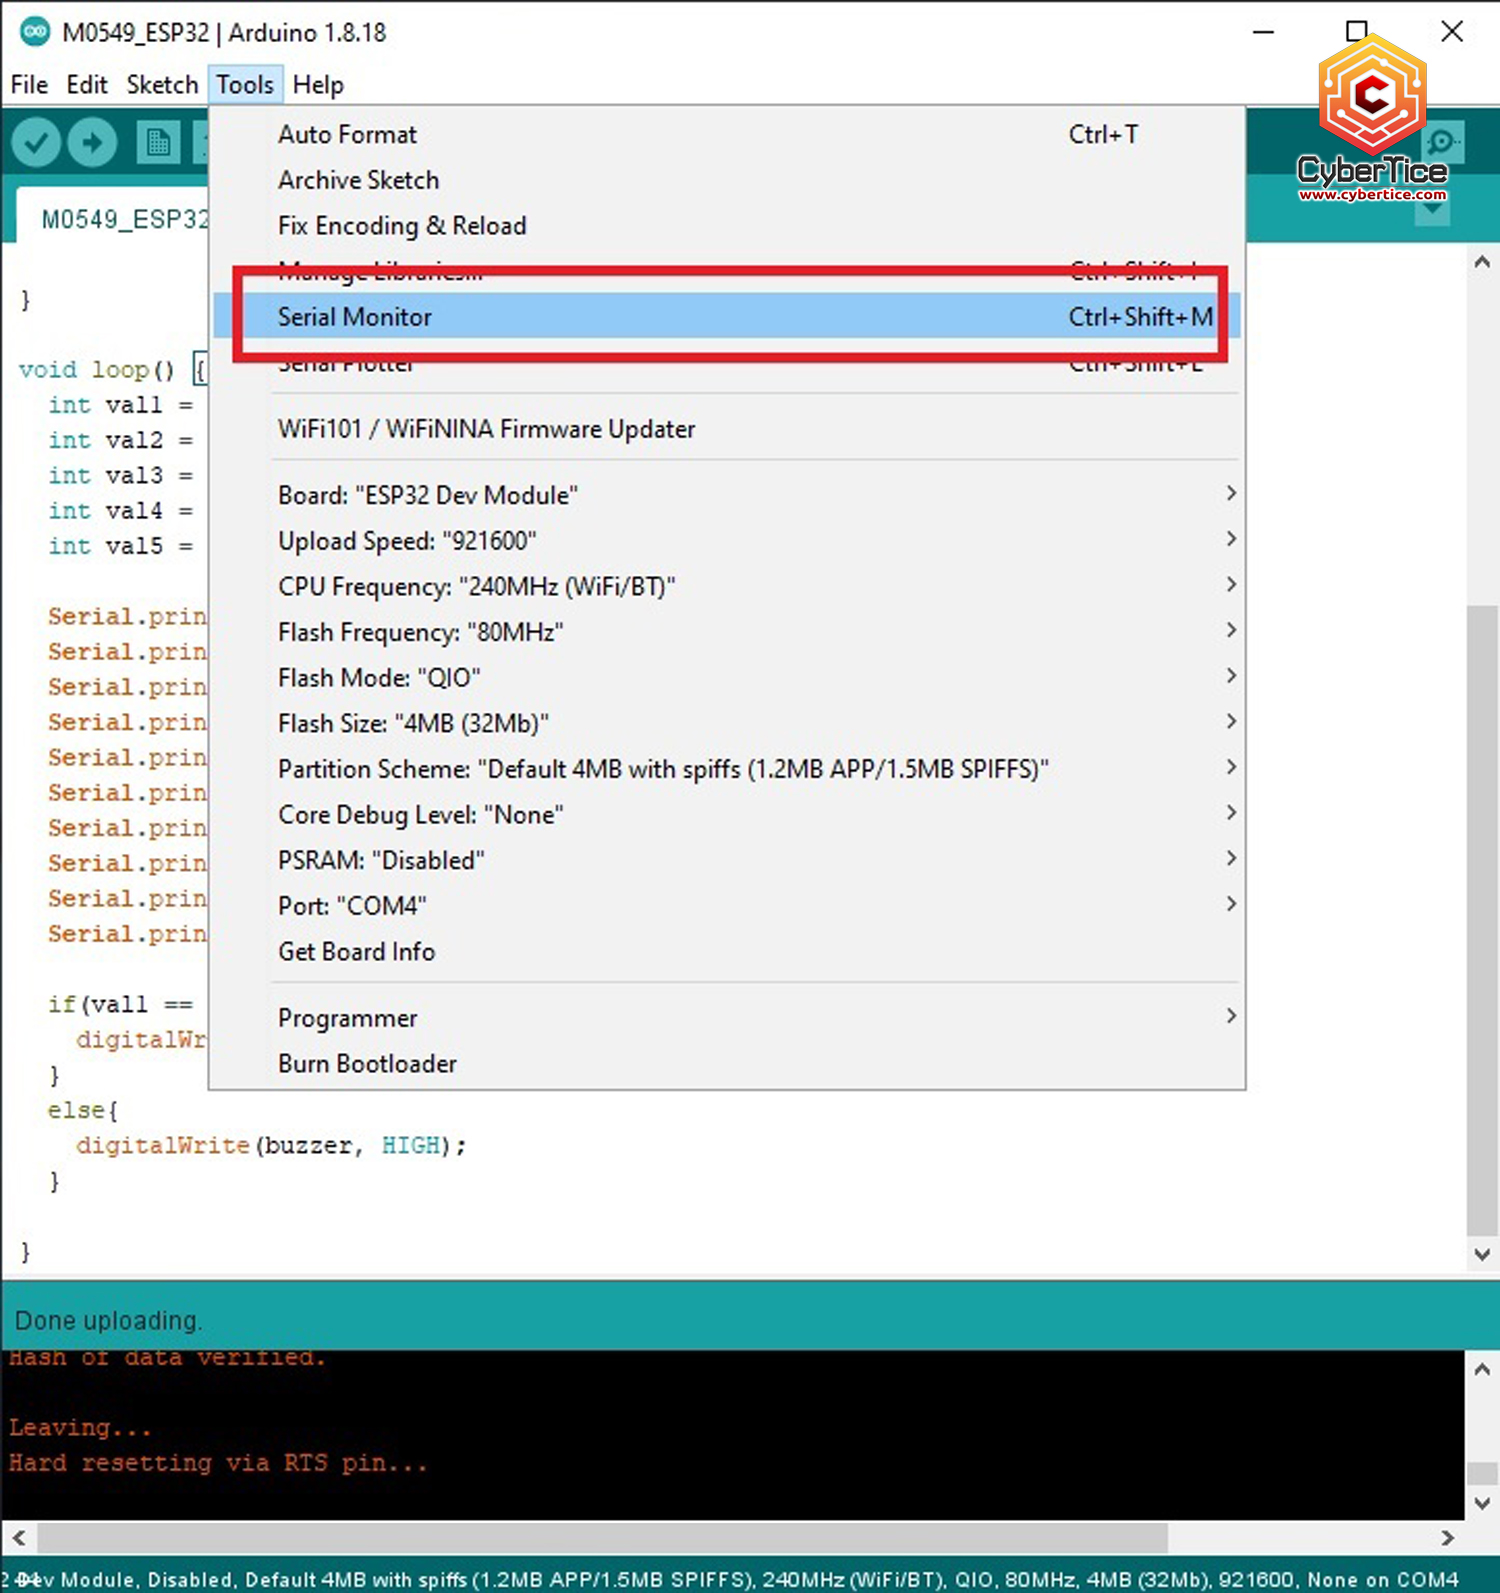Image resolution: width=1500 pixels, height=1593 pixels.
Task: Click console horizontal scroll left arrow
Action: pos(19,1537)
